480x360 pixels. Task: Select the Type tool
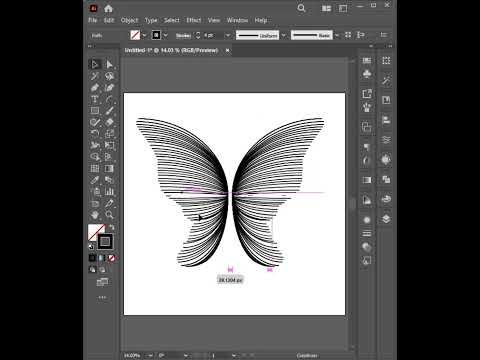pos(95,99)
